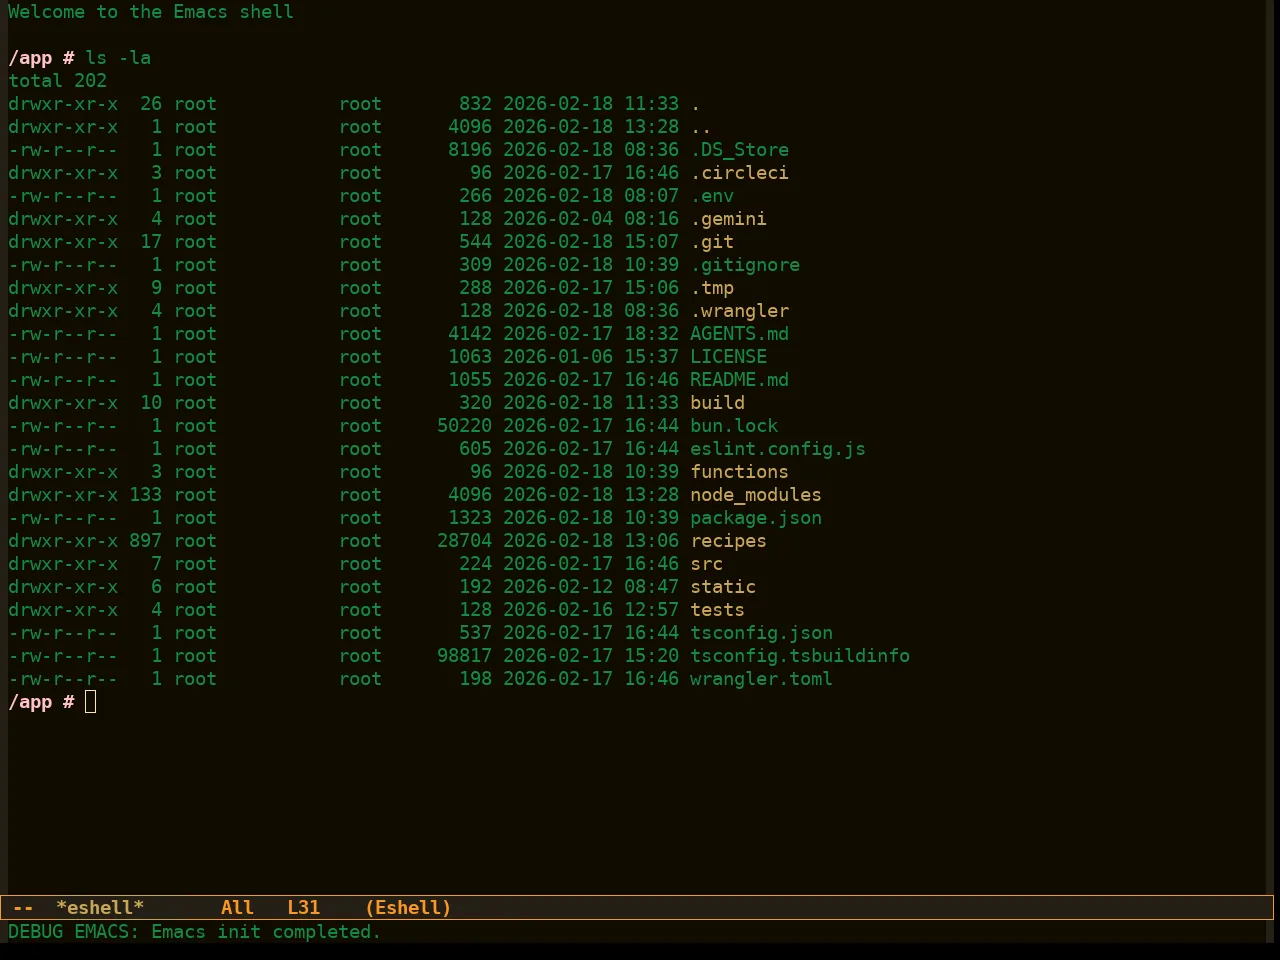The image size is (1280, 960).
Task: Click the 'ls -la' command text
Action: [x=118, y=58]
